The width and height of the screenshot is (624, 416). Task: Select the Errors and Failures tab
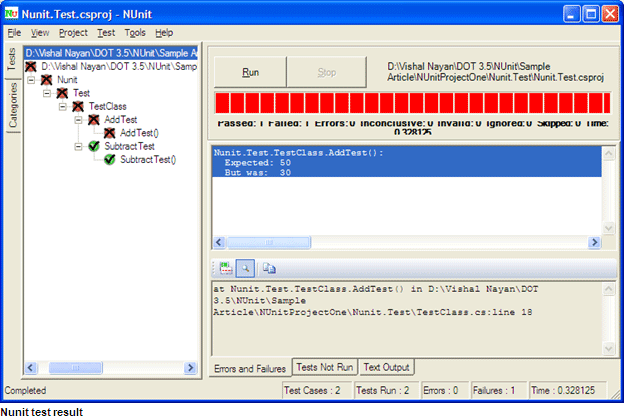coord(250,368)
